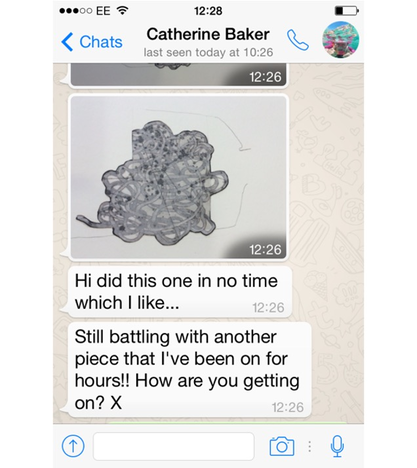
Task: Tap the 12:26 timestamp on drawing photo
Action: click(265, 249)
